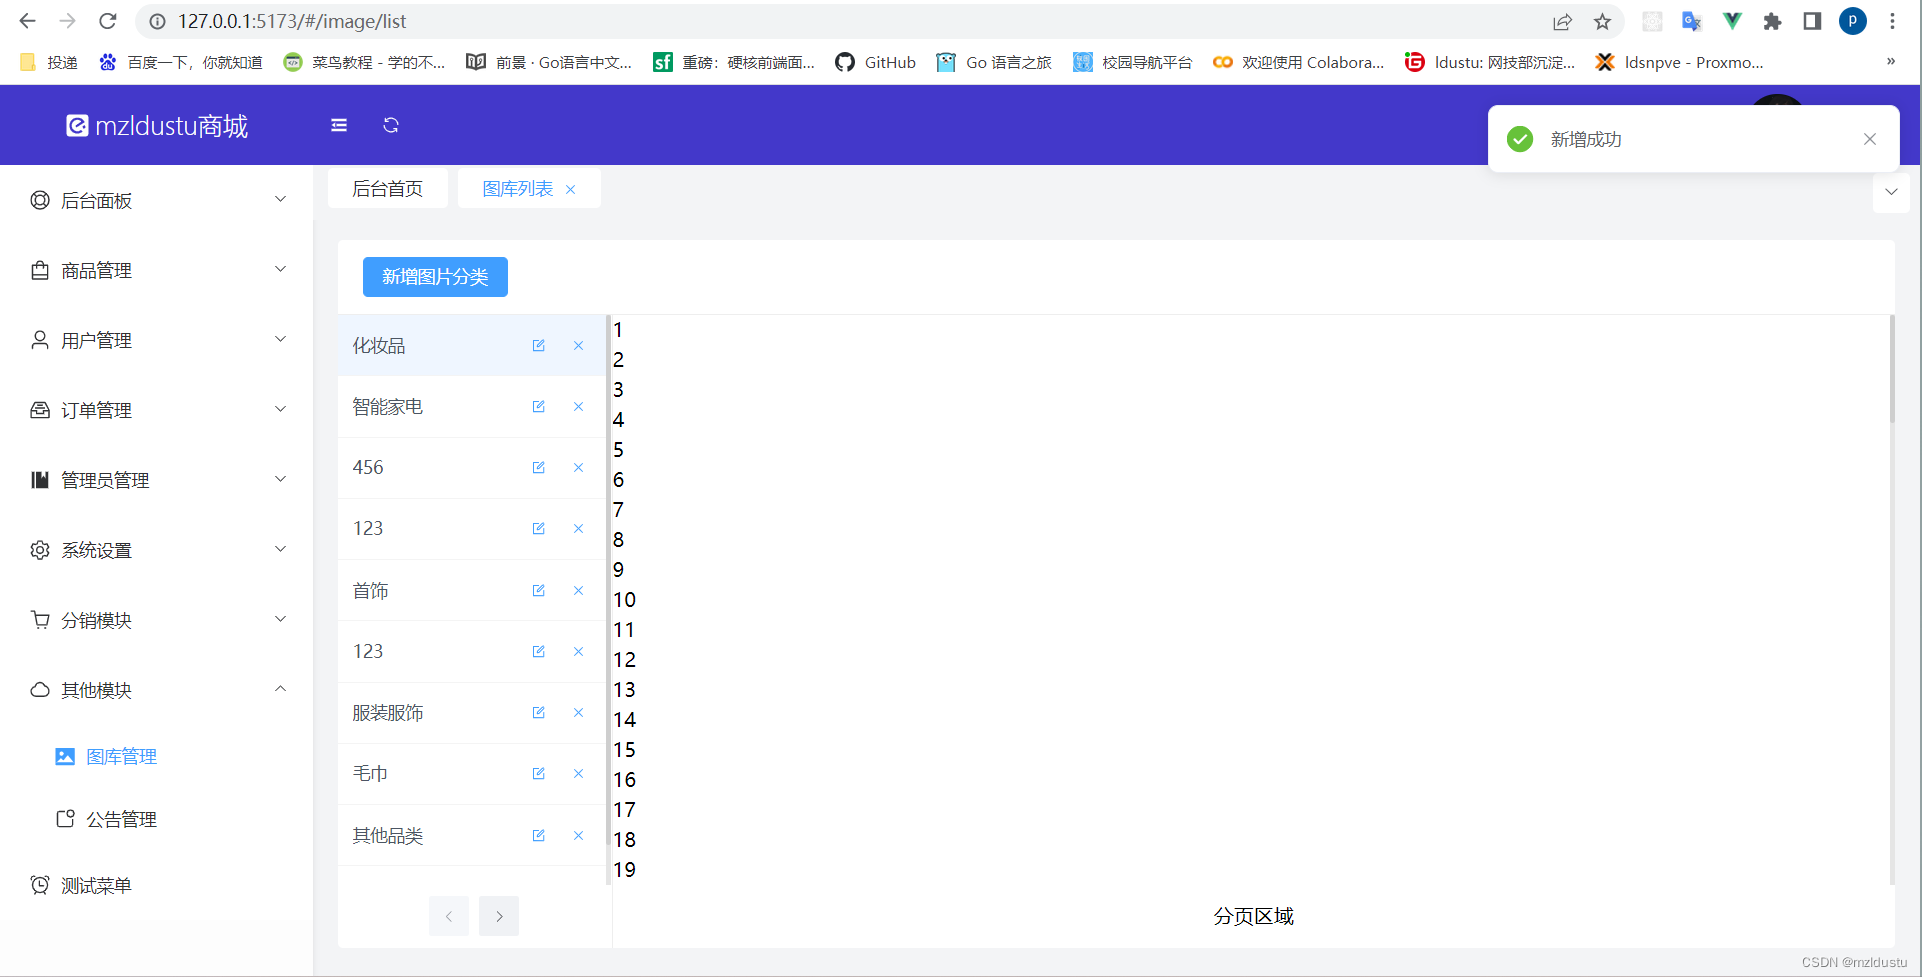
Task: Open the Go 语言之旅 bookmark
Action: pyautogui.click(x=994, y=62)
